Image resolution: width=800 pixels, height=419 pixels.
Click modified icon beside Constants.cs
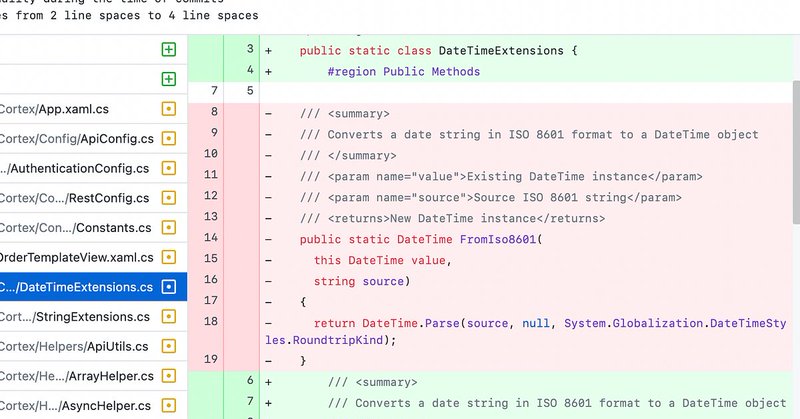[x=169, y=227]
